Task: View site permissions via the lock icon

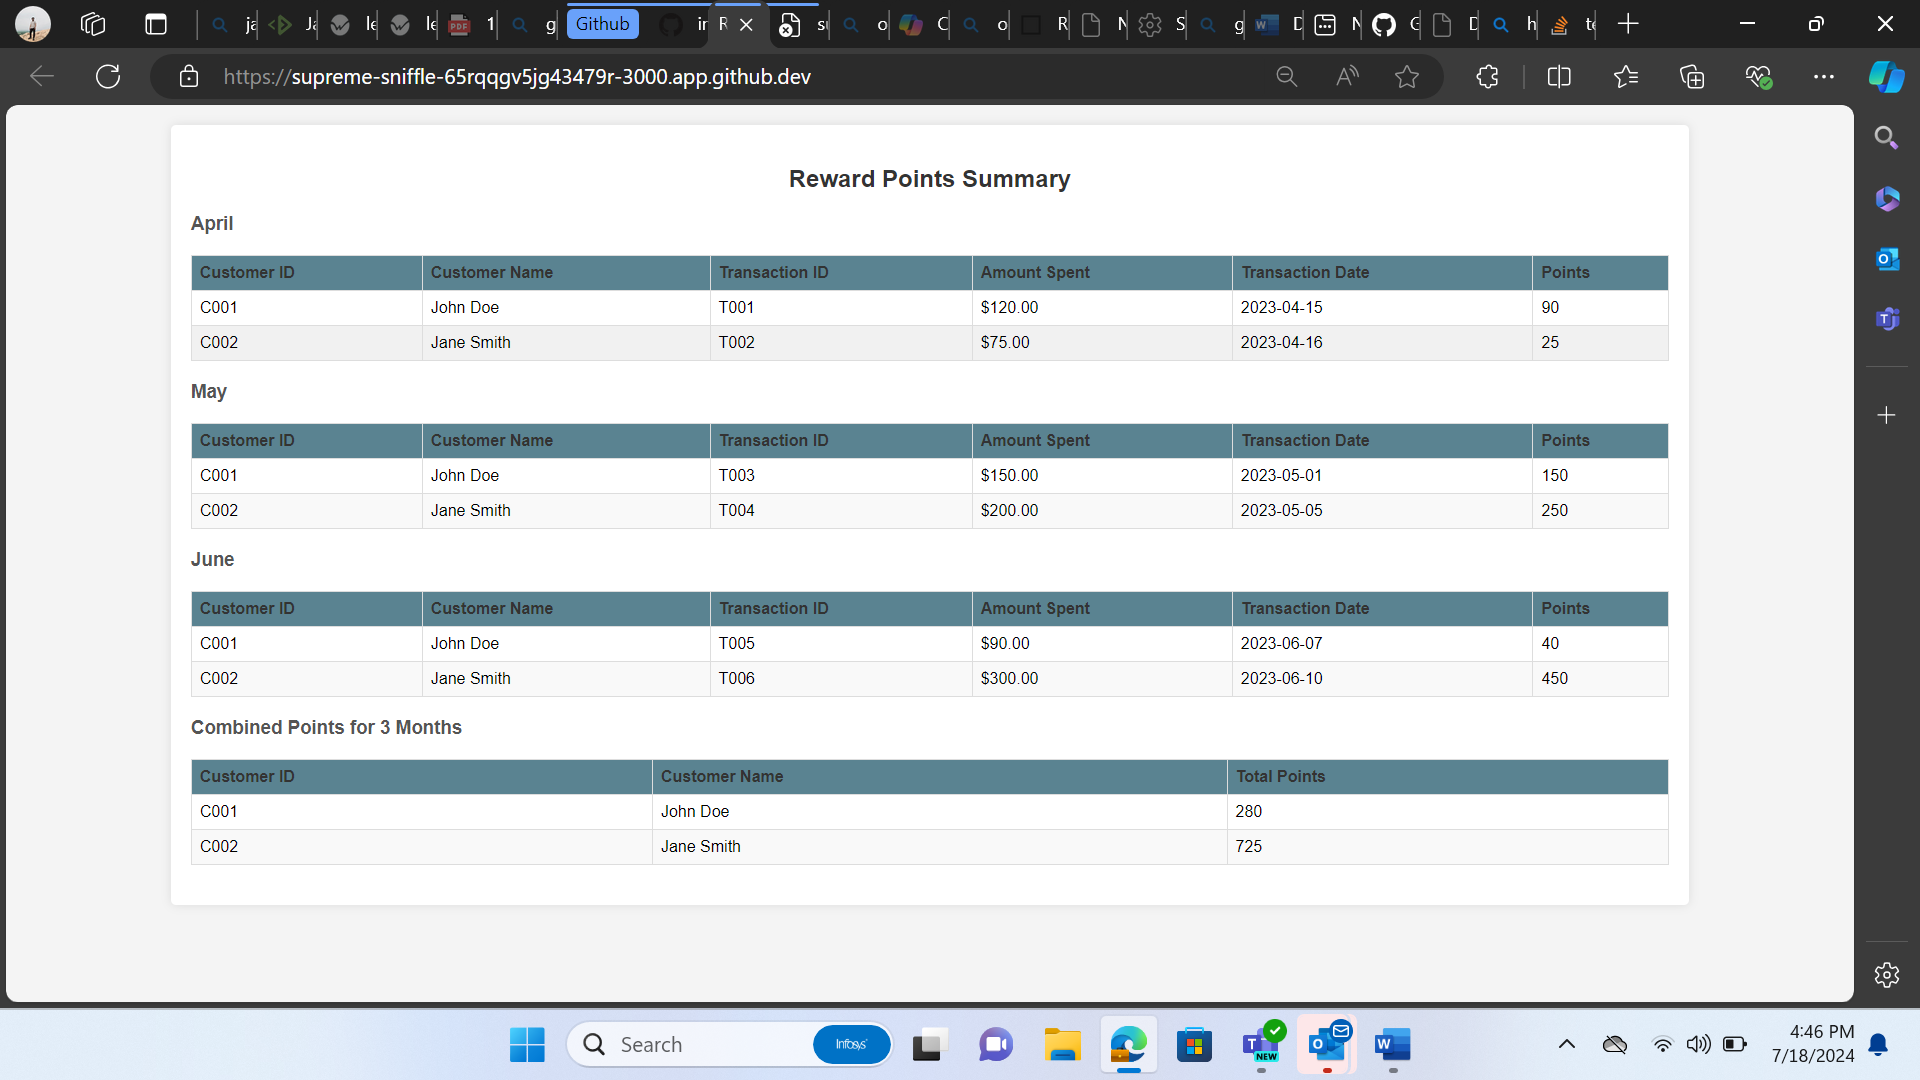Action: coord(188,76)
